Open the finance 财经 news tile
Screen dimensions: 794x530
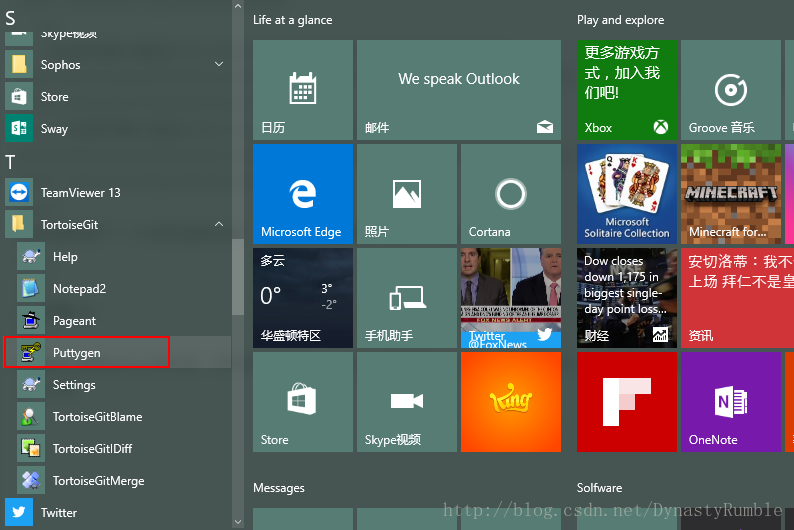coord(627,298)
